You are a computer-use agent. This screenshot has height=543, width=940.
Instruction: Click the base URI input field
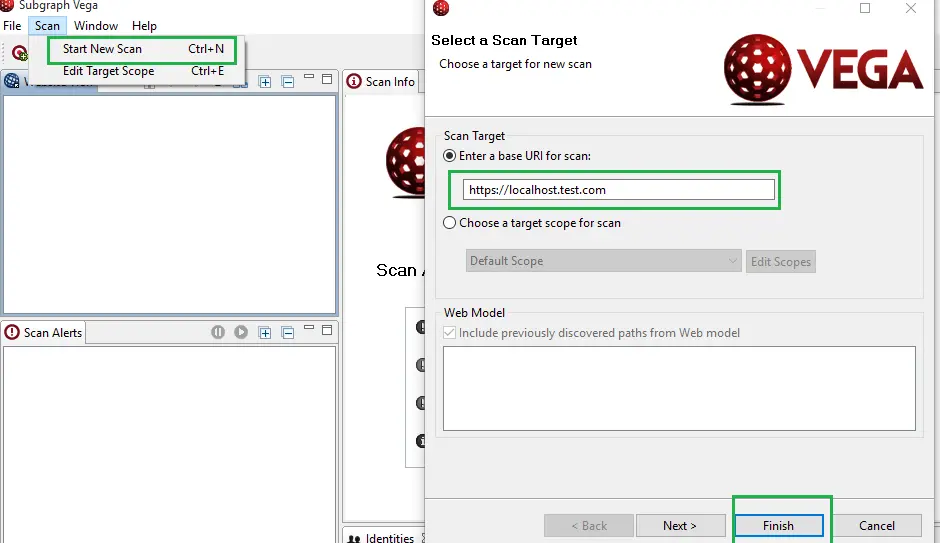619,190
